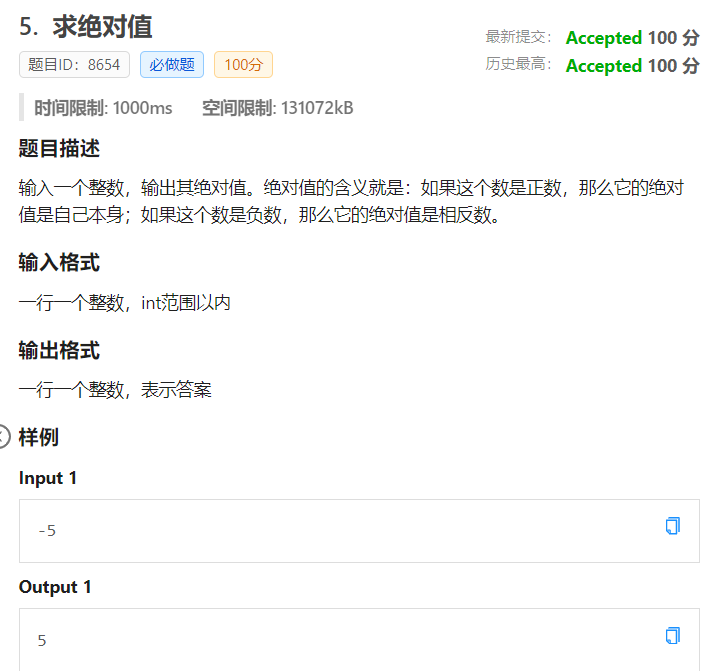
Task: Click the Input 1 sample box
Action: [x=359, y=531]
